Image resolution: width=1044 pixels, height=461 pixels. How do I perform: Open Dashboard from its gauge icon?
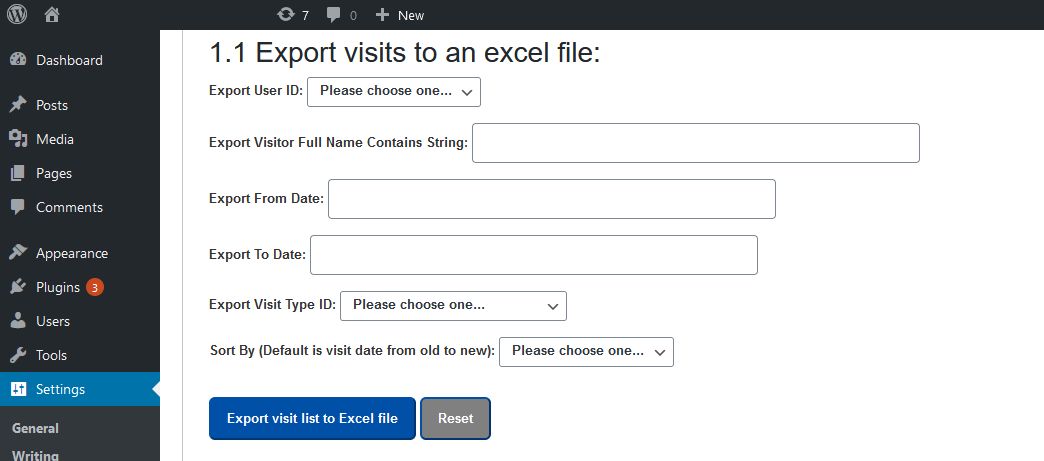[18, 60]
